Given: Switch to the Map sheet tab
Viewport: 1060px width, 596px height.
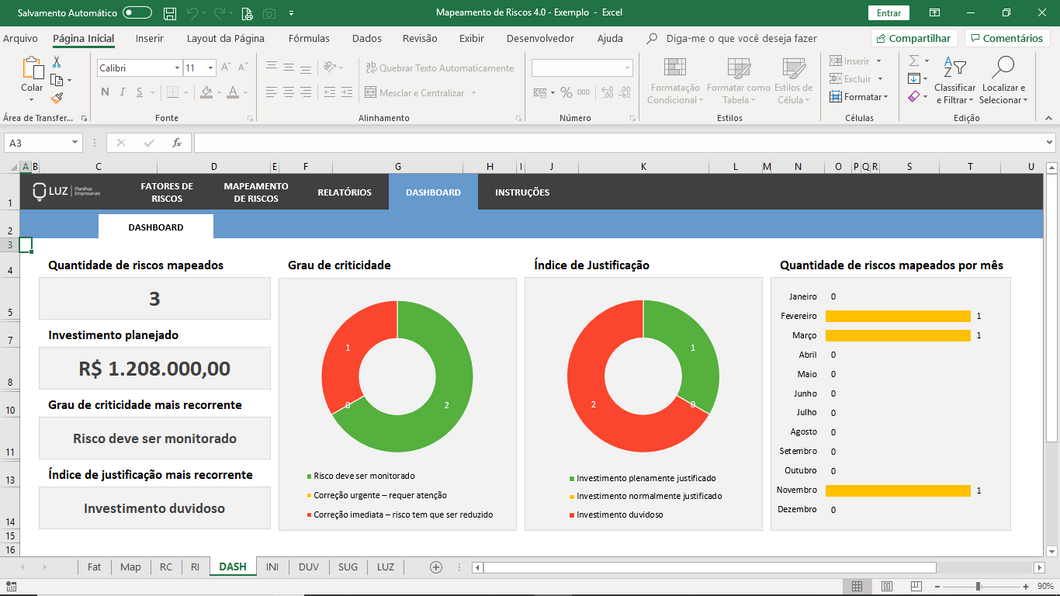Looking at the screenshot, I should point(131,567).
